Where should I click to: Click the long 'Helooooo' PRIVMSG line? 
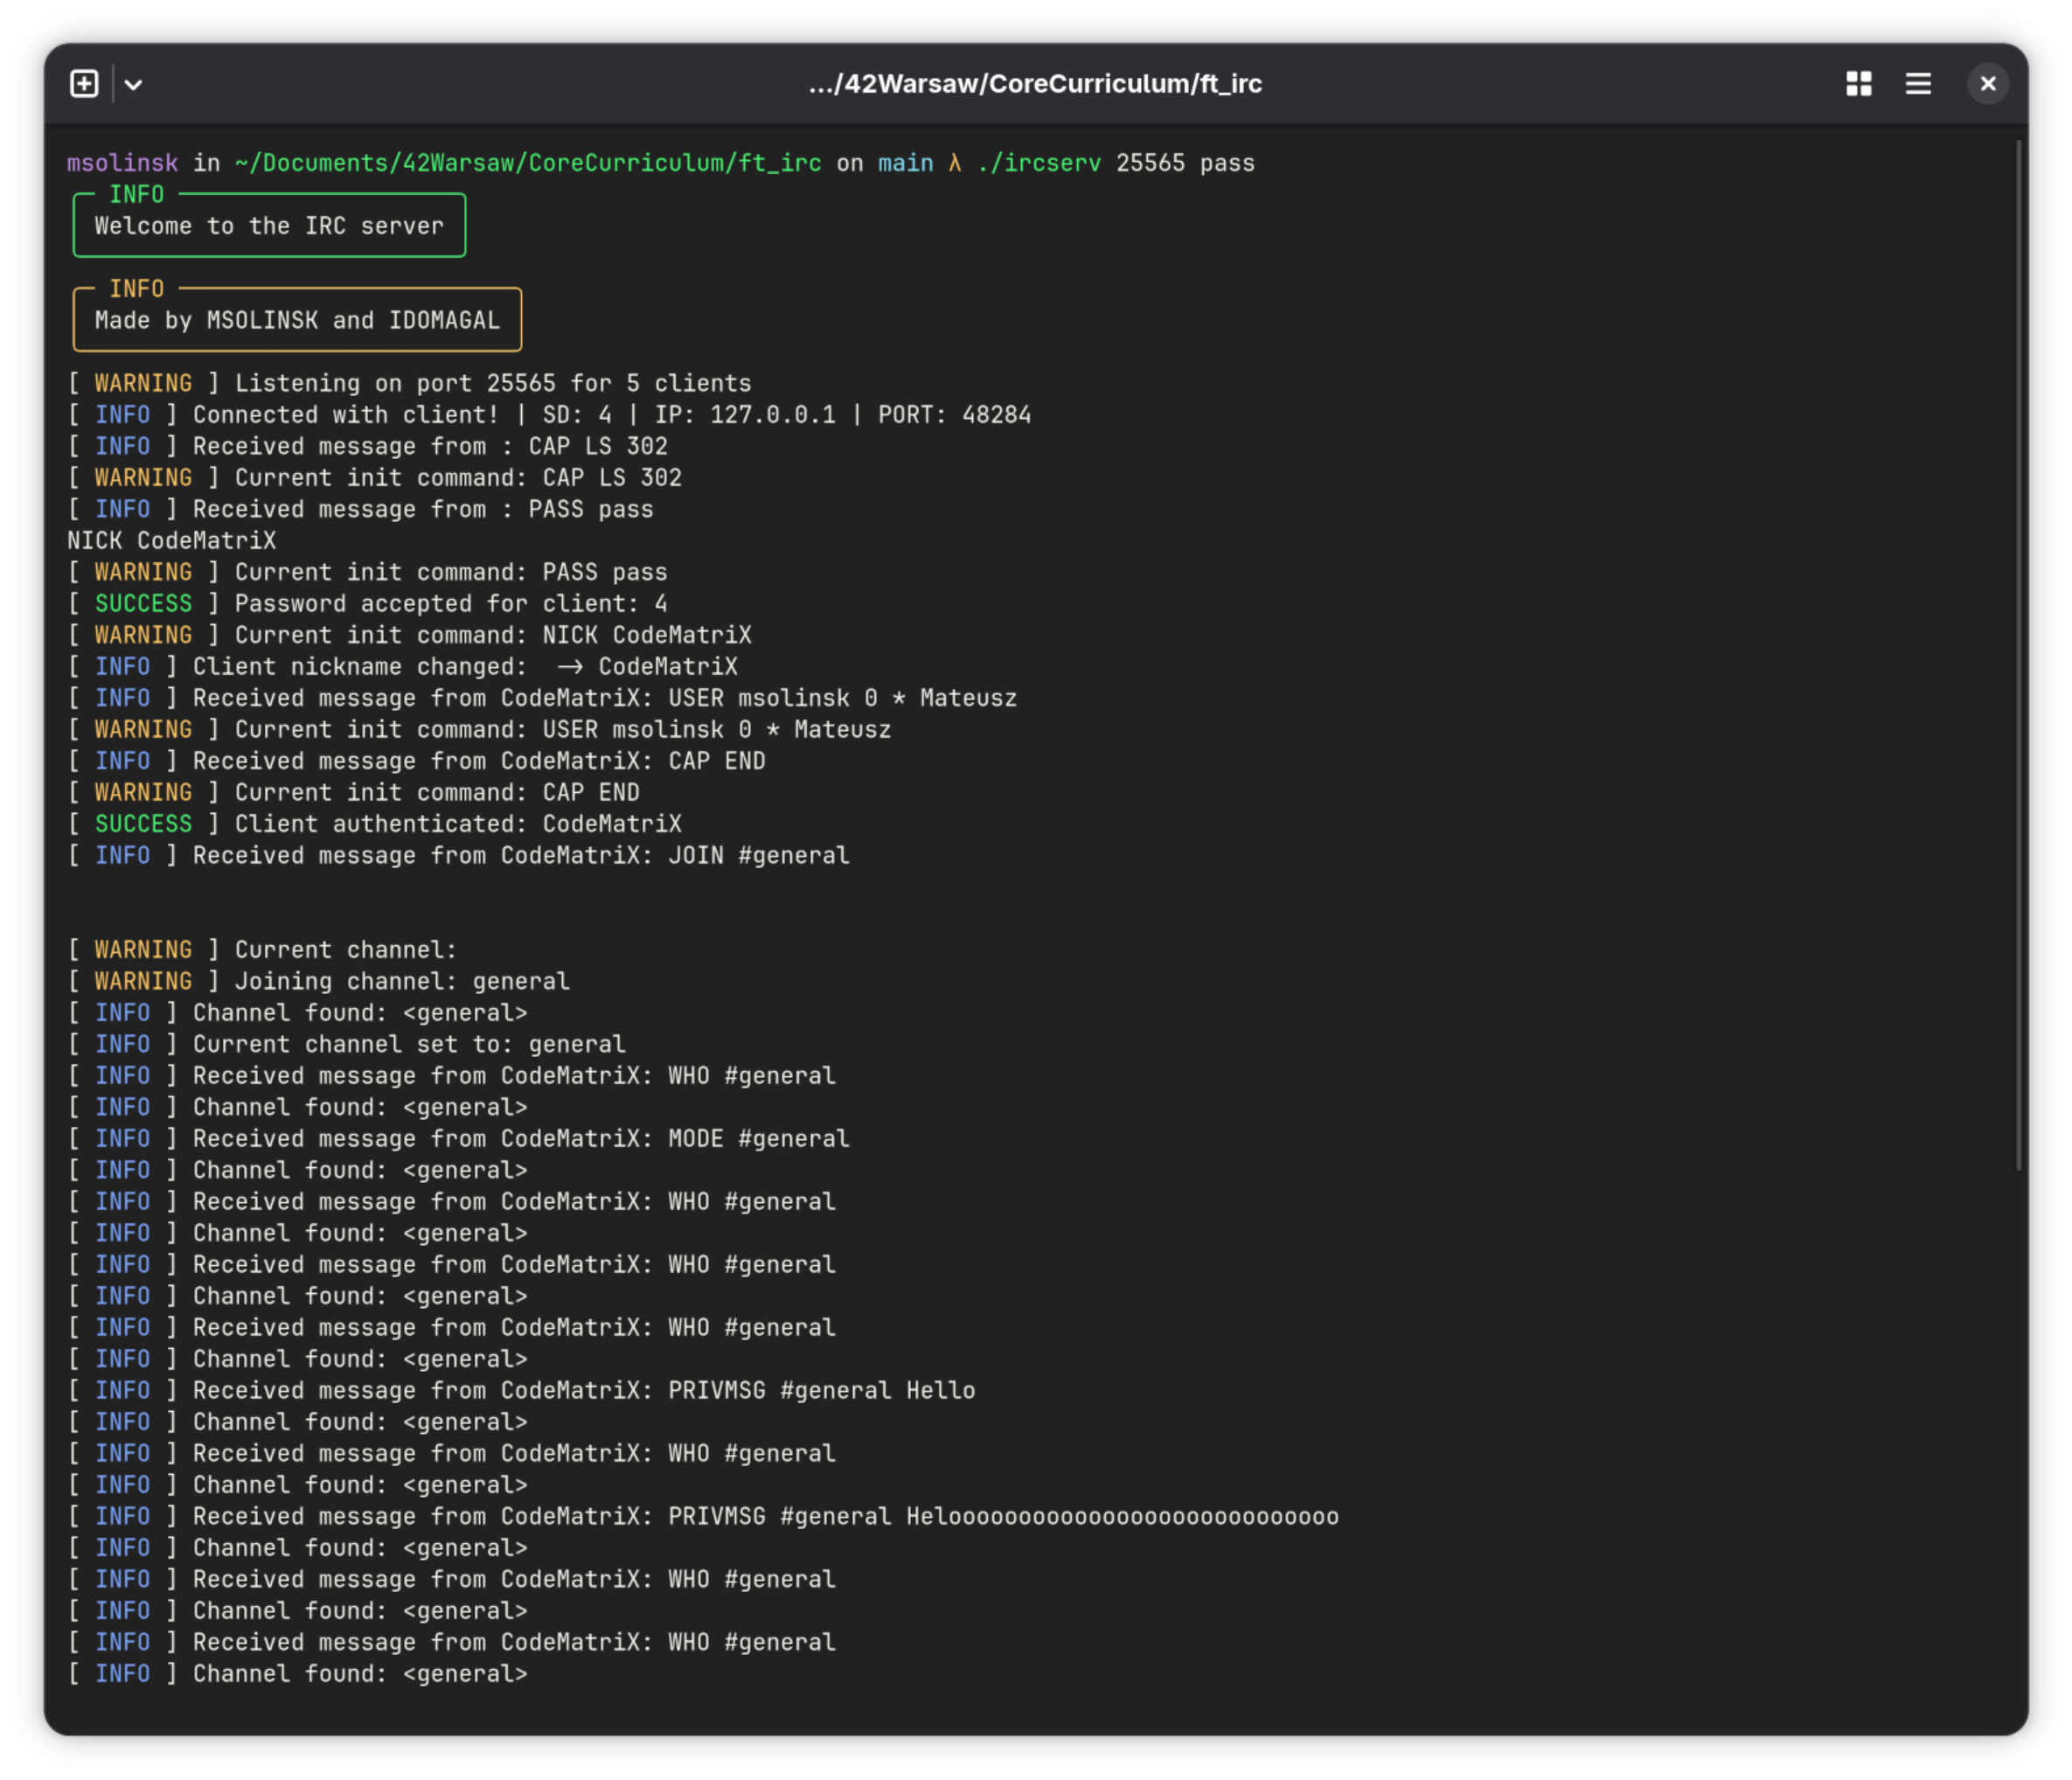pyautogui.click(x=703, y=1517)
